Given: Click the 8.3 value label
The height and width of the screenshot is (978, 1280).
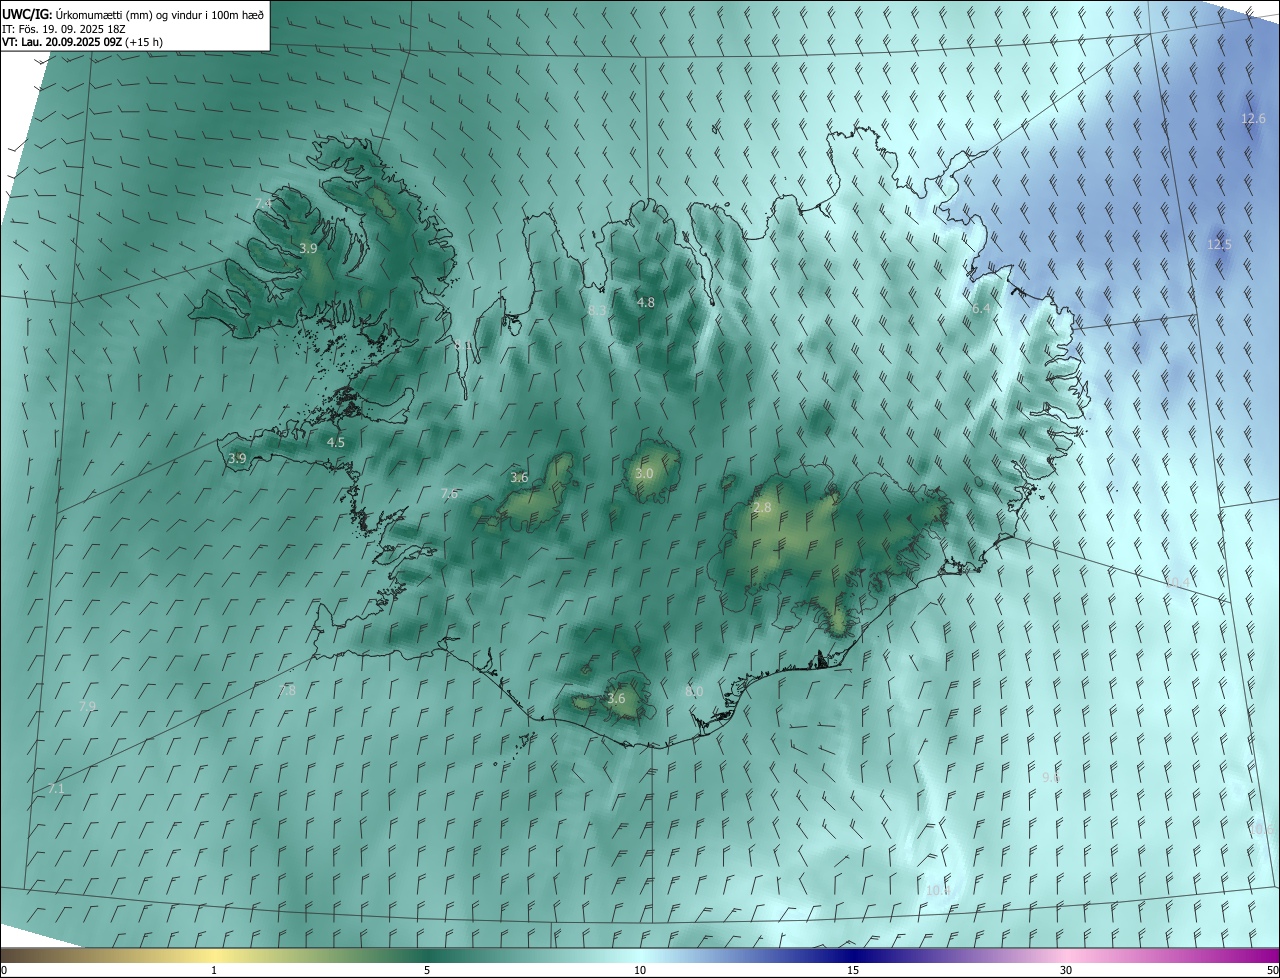Looking at the screenshot, I should [596, 310].
